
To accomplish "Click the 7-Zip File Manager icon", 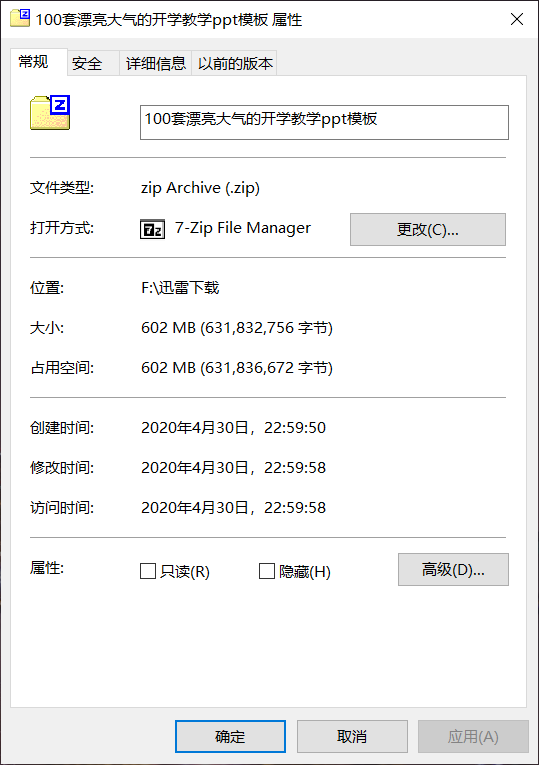I will pos(153,229).
